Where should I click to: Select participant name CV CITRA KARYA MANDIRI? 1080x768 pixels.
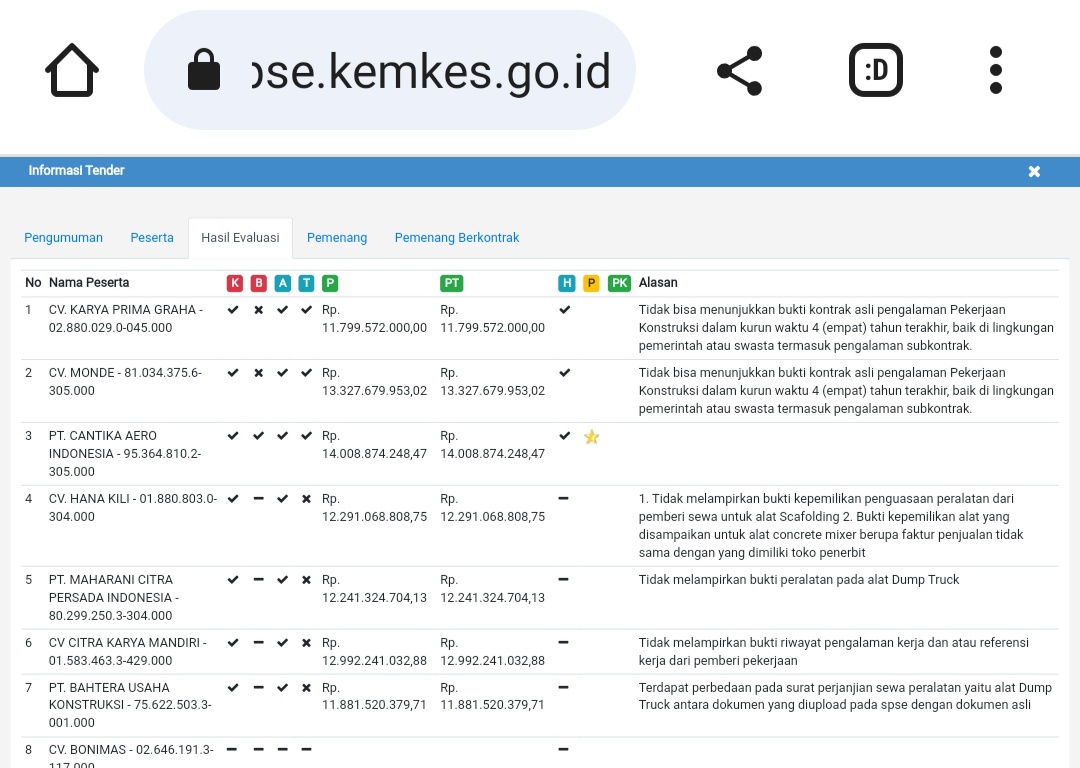128,652
